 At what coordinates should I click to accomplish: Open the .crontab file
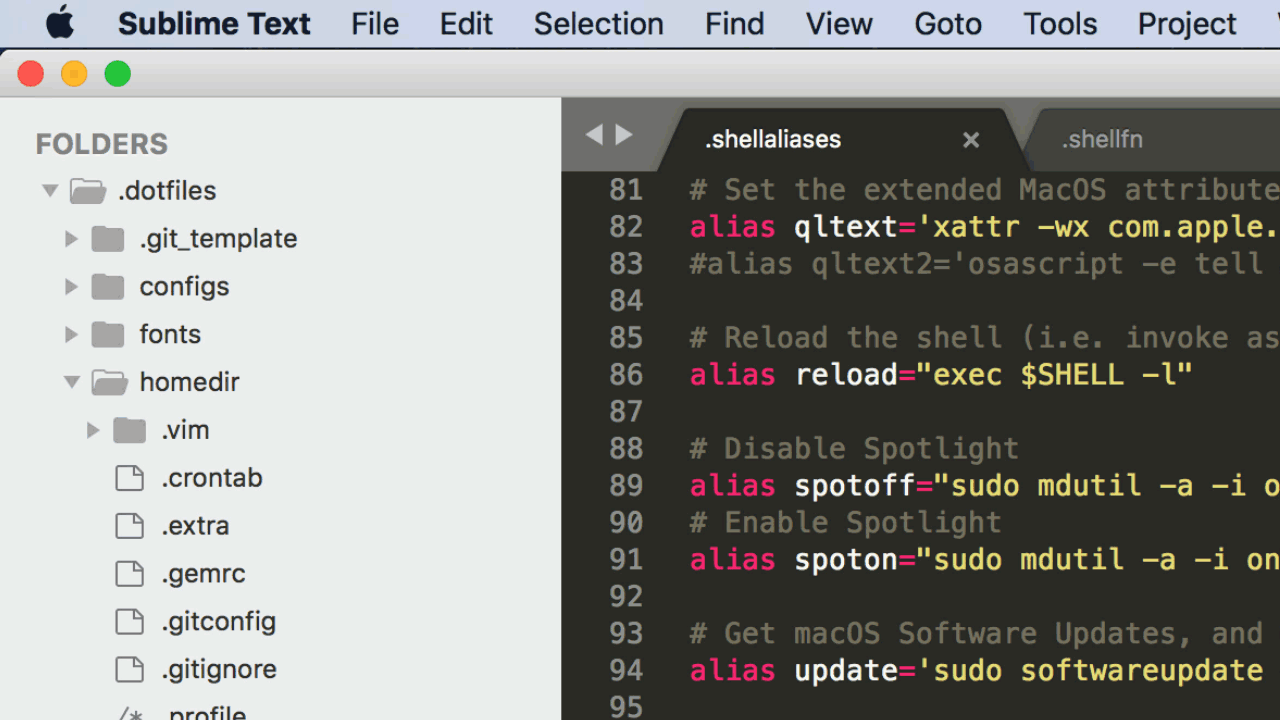click(x=212, y=478)
